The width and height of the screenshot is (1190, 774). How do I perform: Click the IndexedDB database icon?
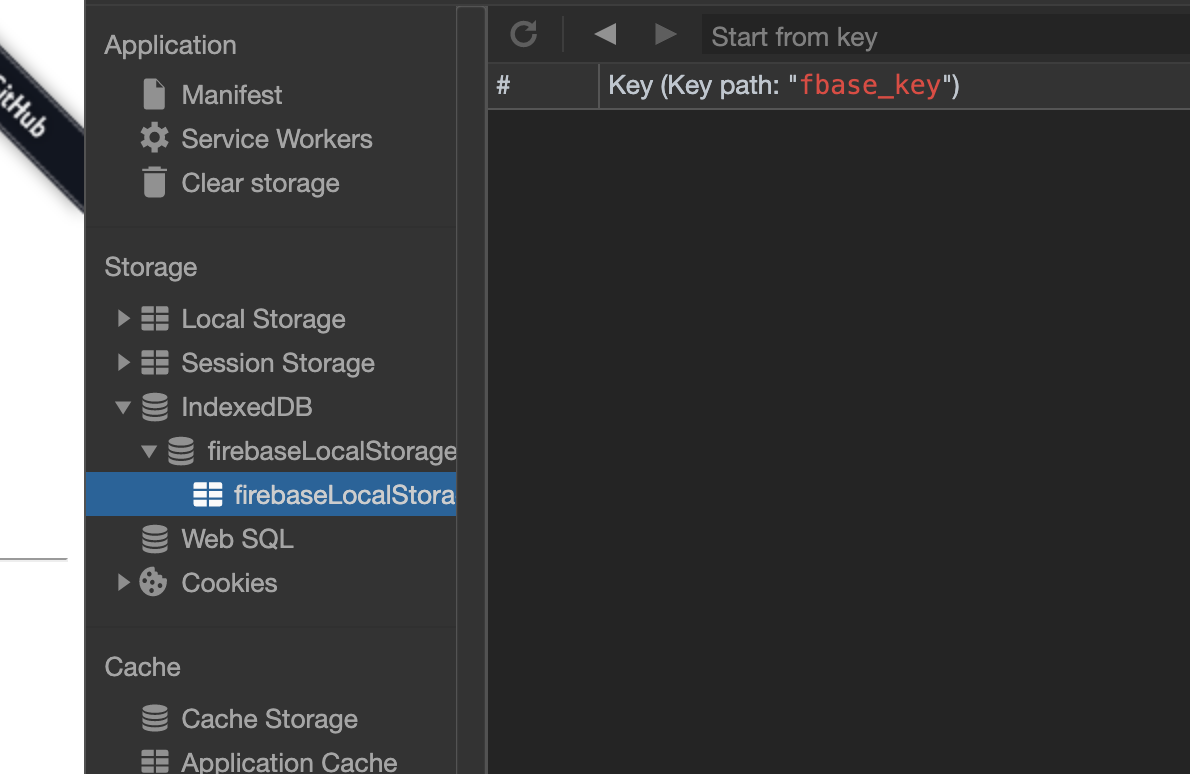[x=155, y=407]
